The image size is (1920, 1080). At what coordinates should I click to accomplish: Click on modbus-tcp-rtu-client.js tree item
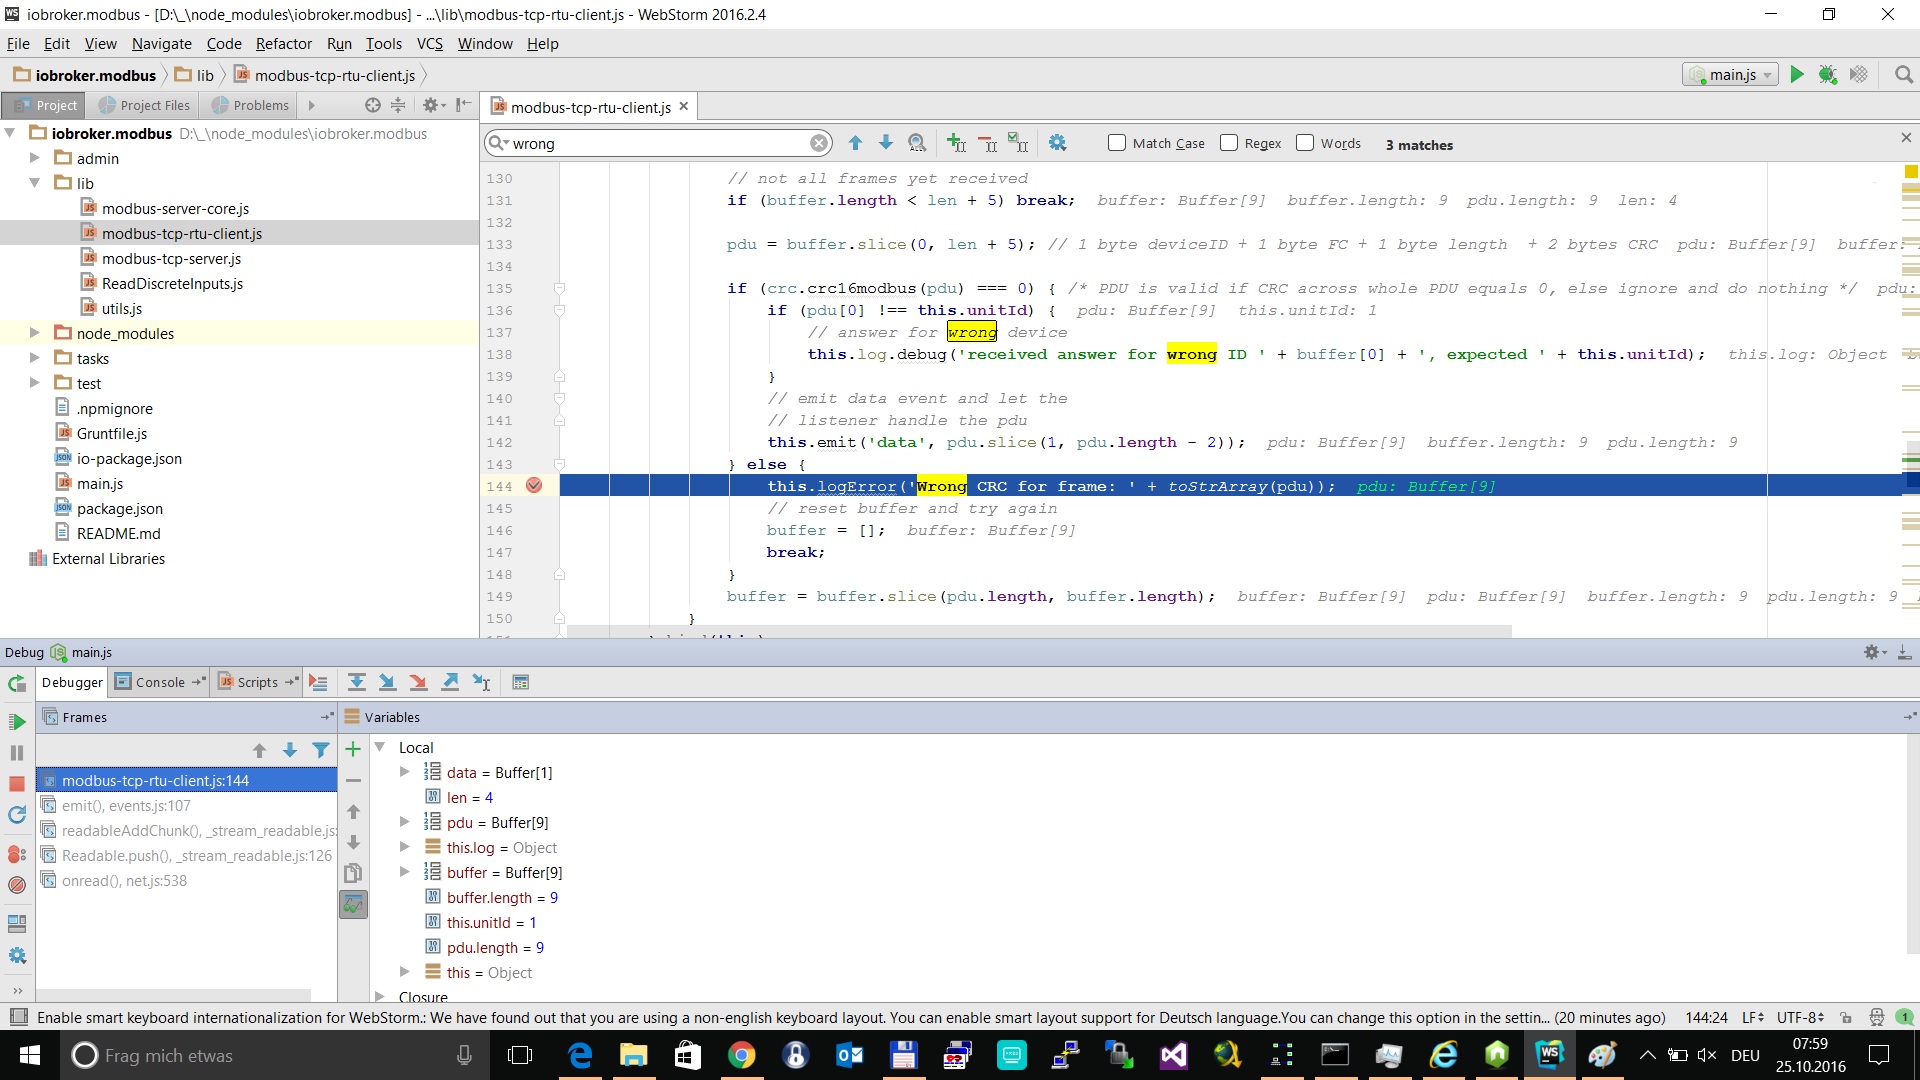point(182,232)
